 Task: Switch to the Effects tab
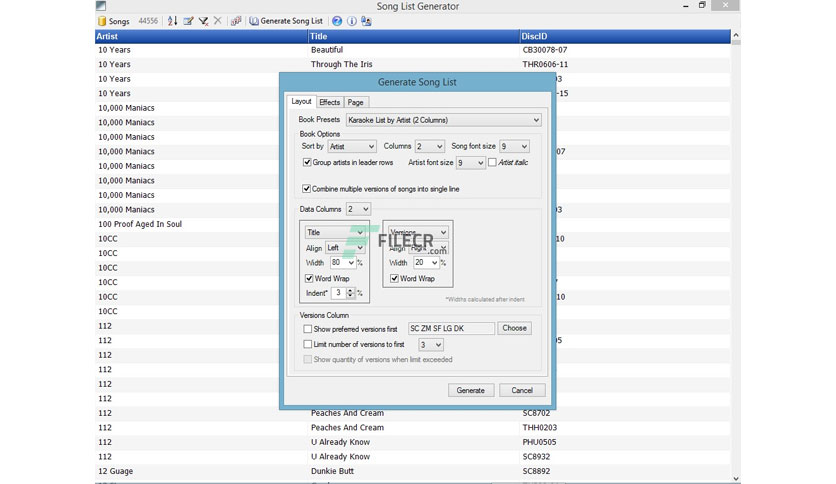point(329,102)
